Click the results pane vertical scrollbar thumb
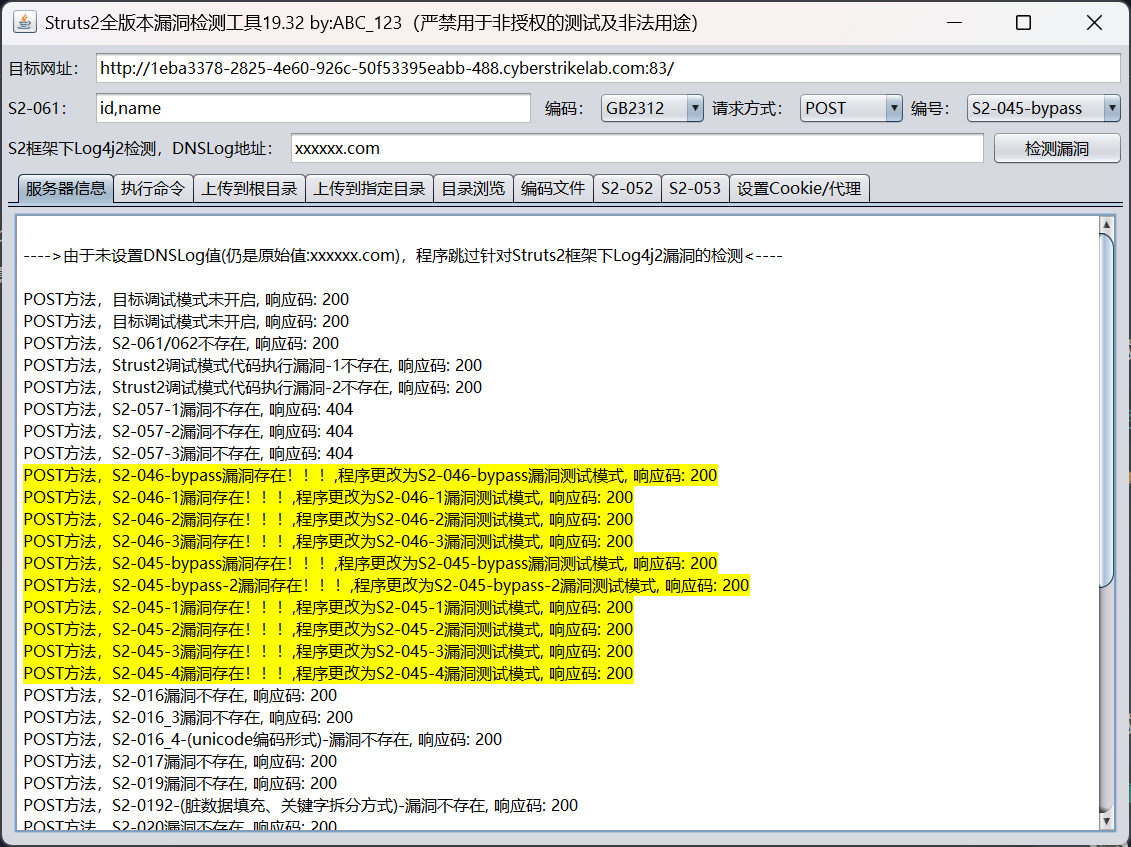 (x=1106, y=410)
